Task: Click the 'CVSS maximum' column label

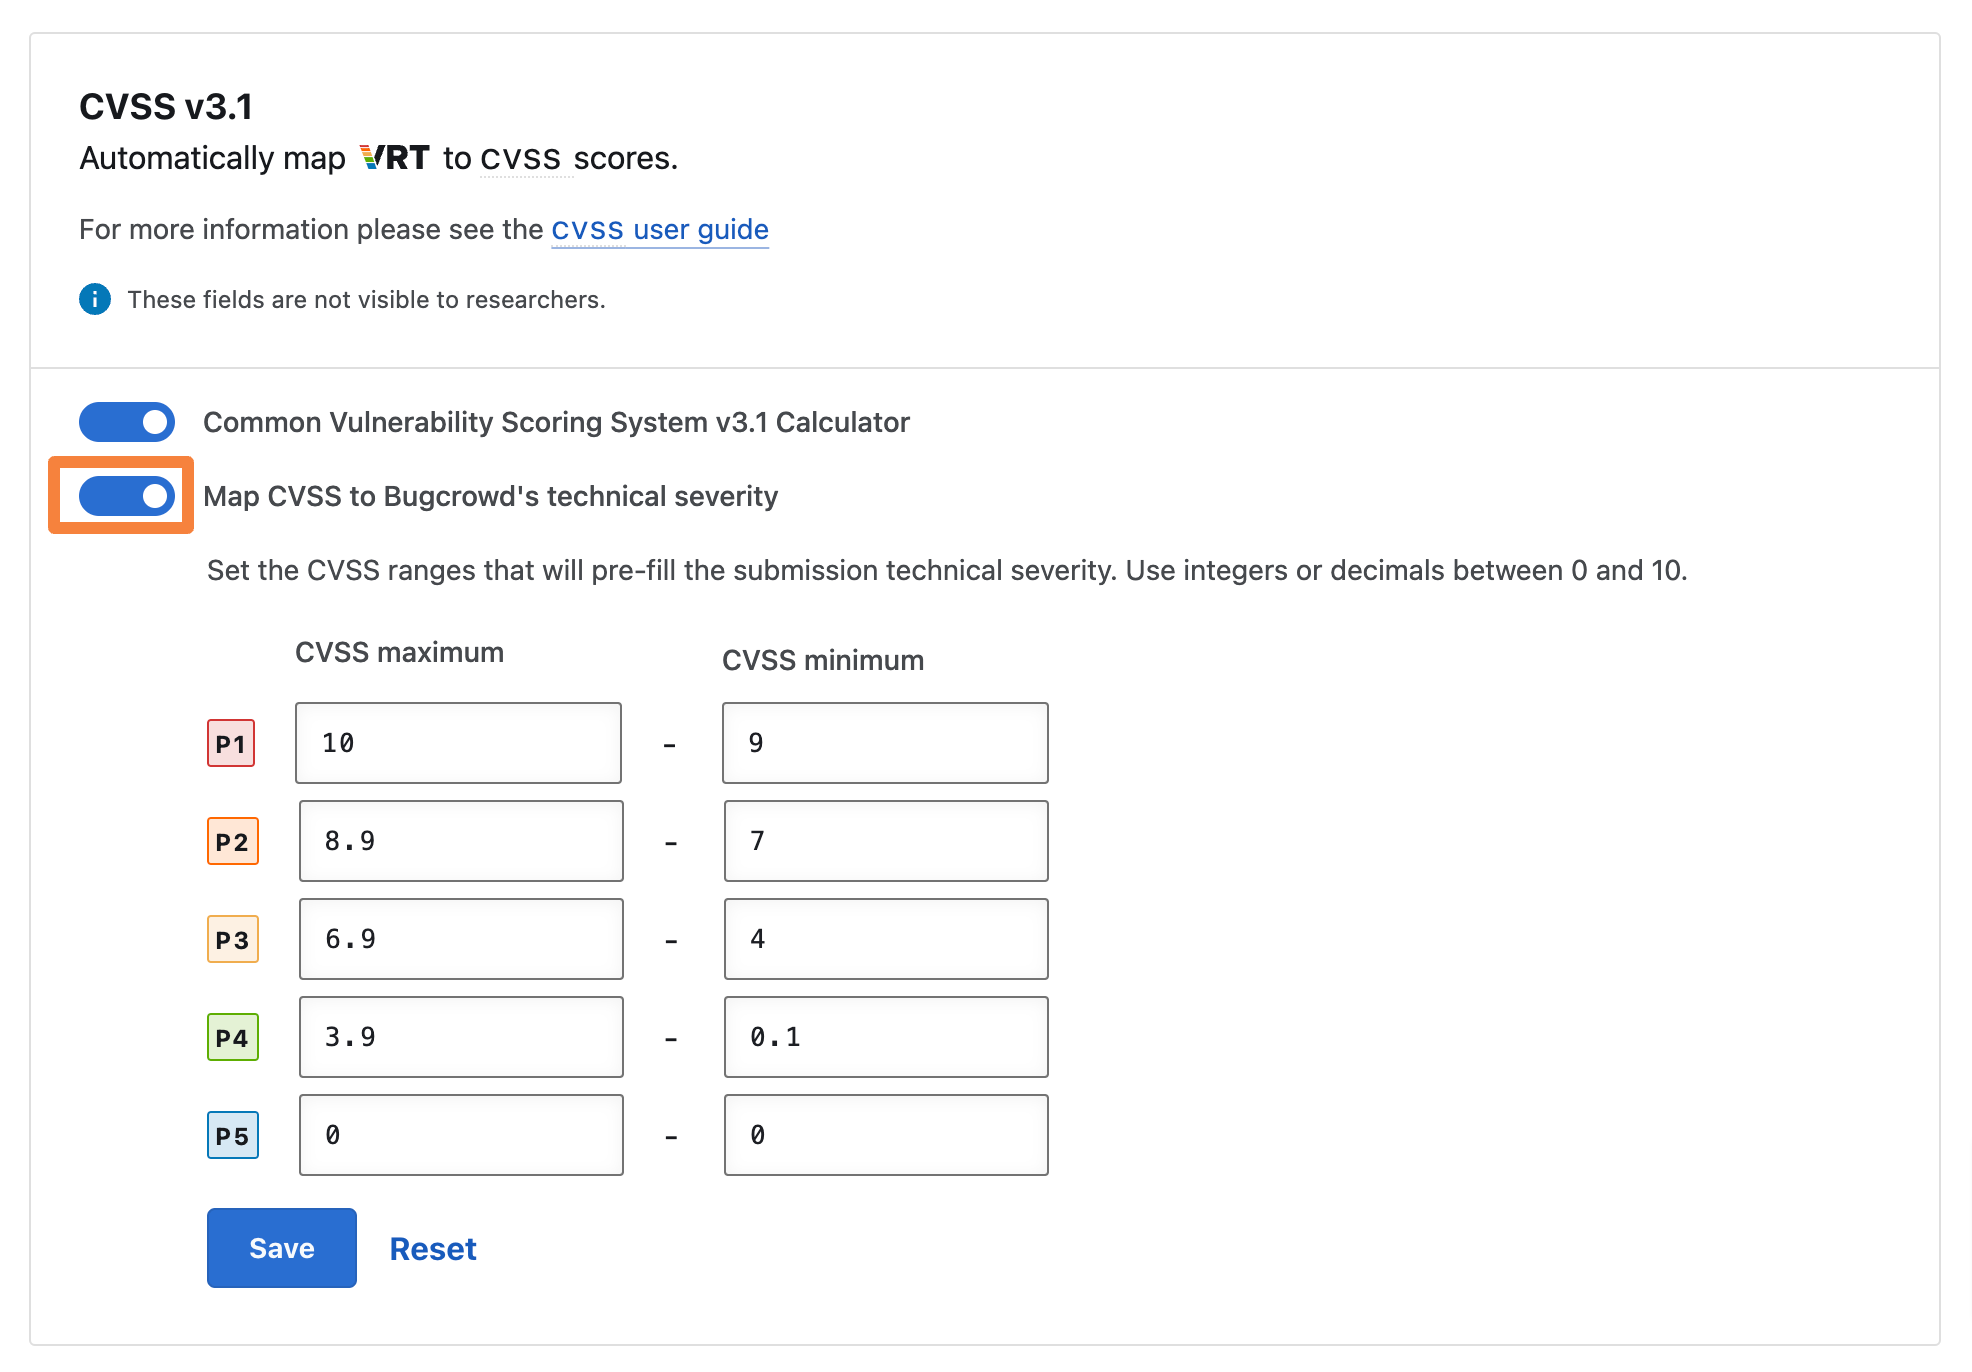Action: click(x=399, y=652)
